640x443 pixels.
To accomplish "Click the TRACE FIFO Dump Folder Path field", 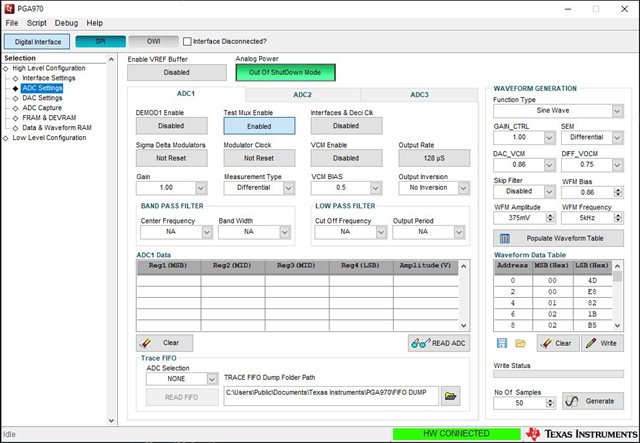I will point(331,396).
